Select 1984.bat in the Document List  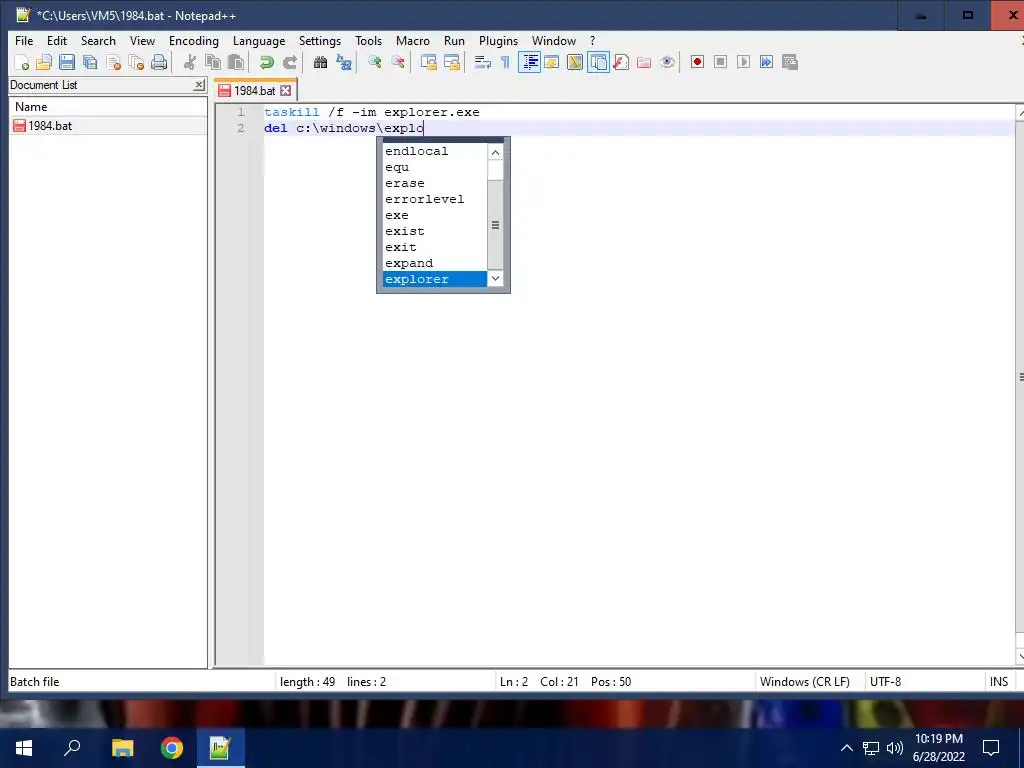(108, 126)
